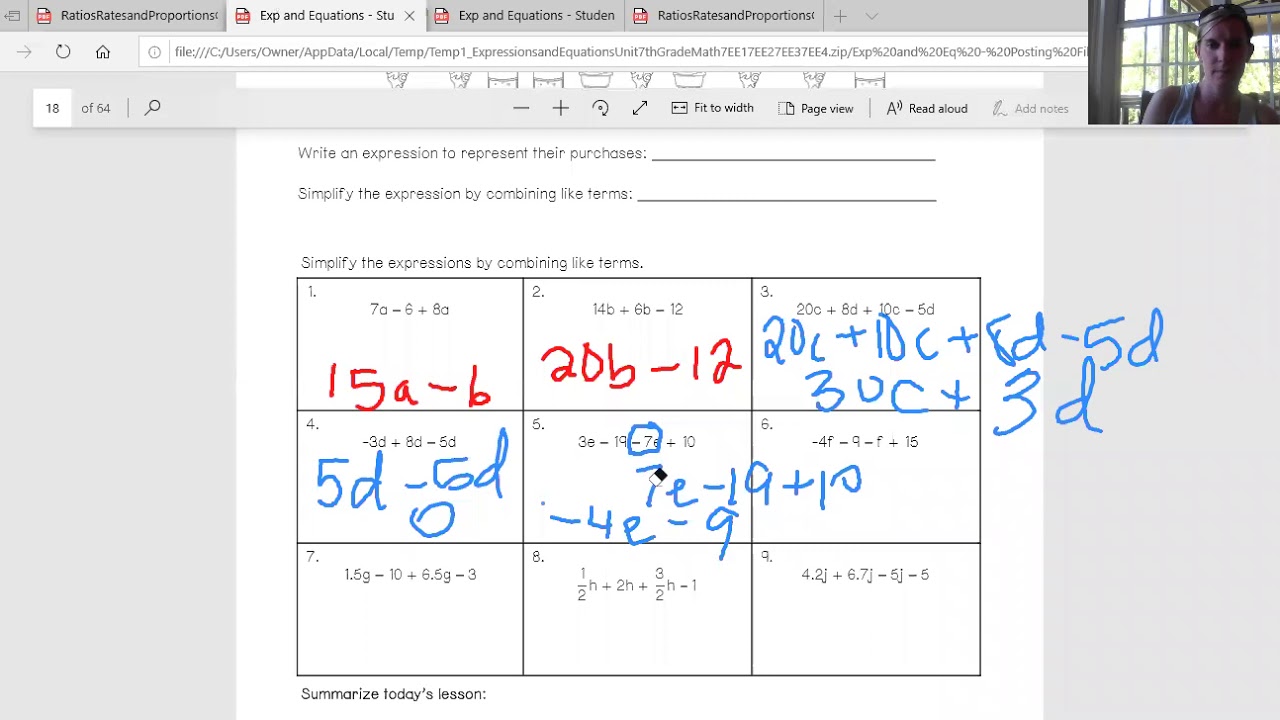Click the address bar file URL
This screenshot has width=1280, height=720.
(x=630, y=52)
